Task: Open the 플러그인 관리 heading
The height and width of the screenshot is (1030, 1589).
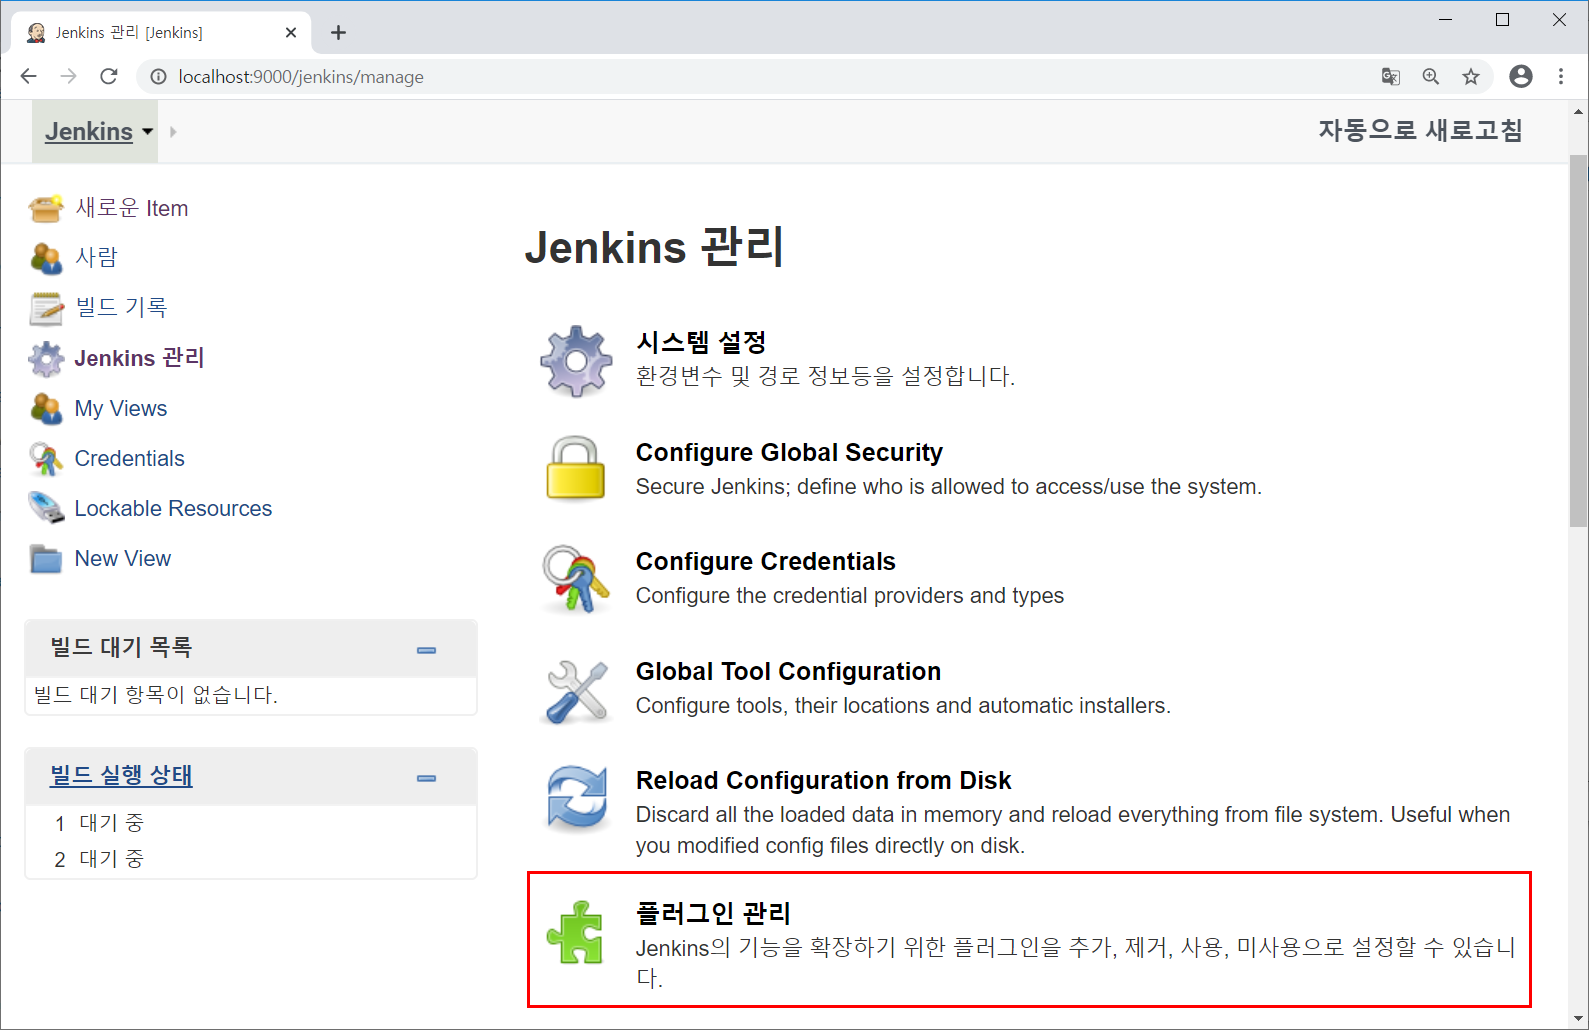Action: pos(713,913)
